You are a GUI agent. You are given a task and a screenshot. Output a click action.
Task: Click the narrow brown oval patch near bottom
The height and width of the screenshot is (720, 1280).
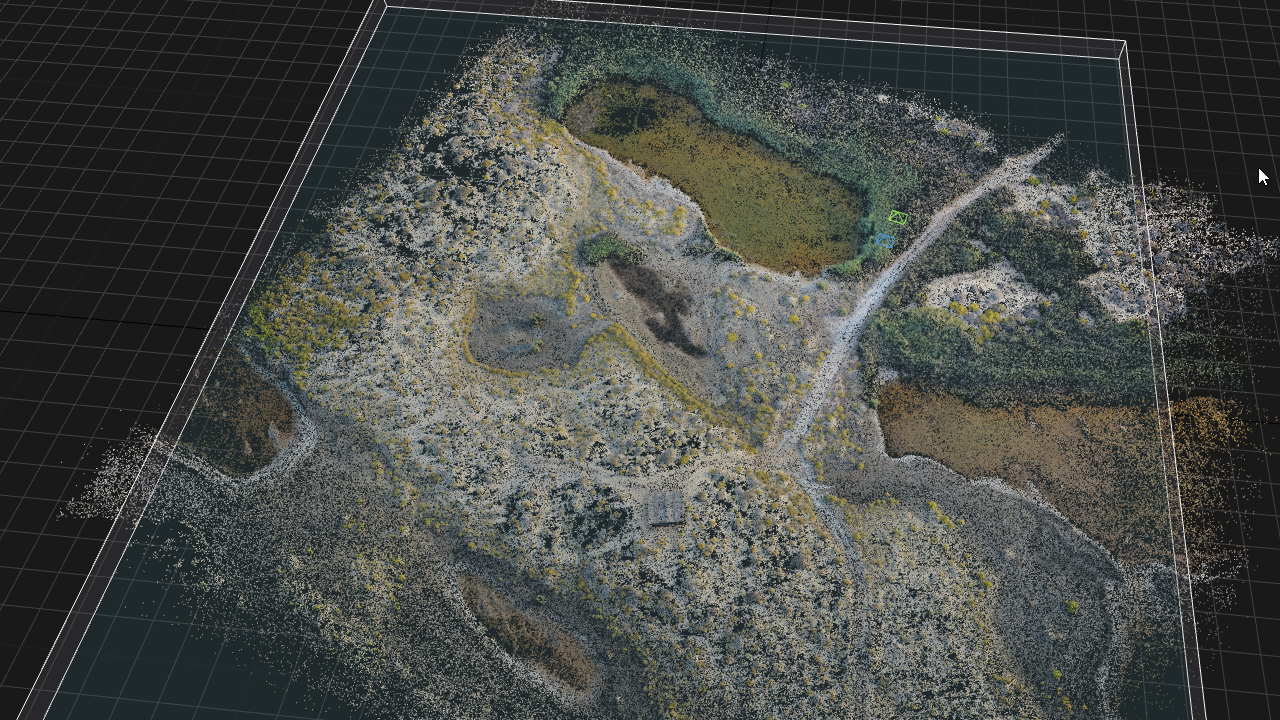click(x=525, y=632)
